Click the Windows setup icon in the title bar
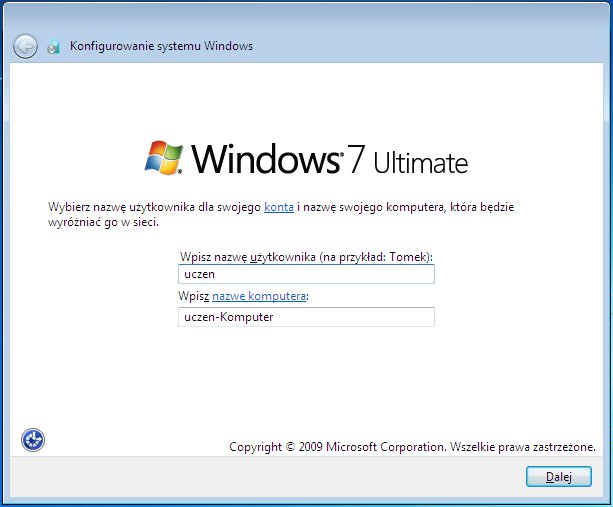This screenshot has width=613, height=507. pyautogui.click(x=54, y=47)
